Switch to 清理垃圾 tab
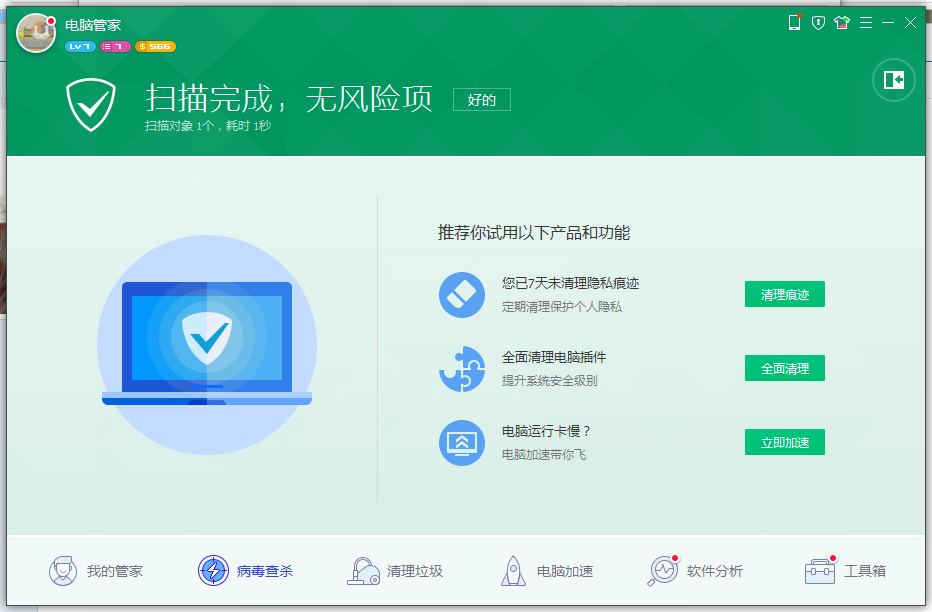The height and width of the screenshot is (612, 932). (x=395, y=571)
